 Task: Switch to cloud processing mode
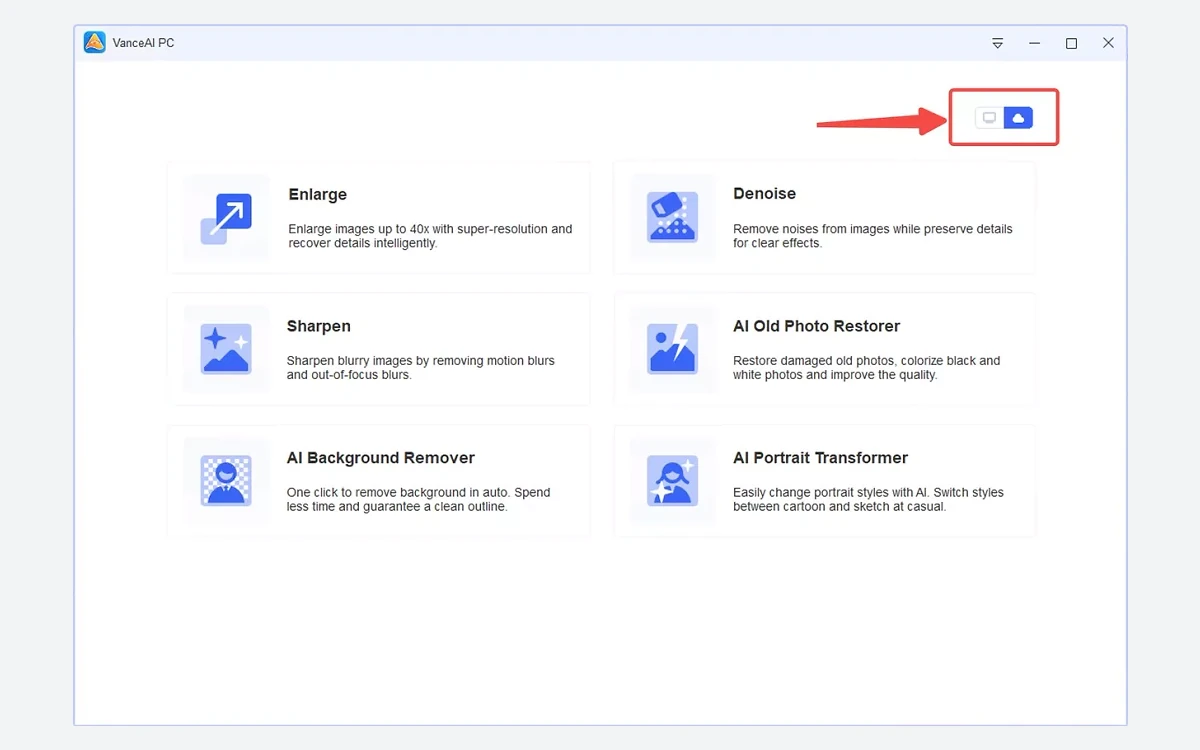1018,118
